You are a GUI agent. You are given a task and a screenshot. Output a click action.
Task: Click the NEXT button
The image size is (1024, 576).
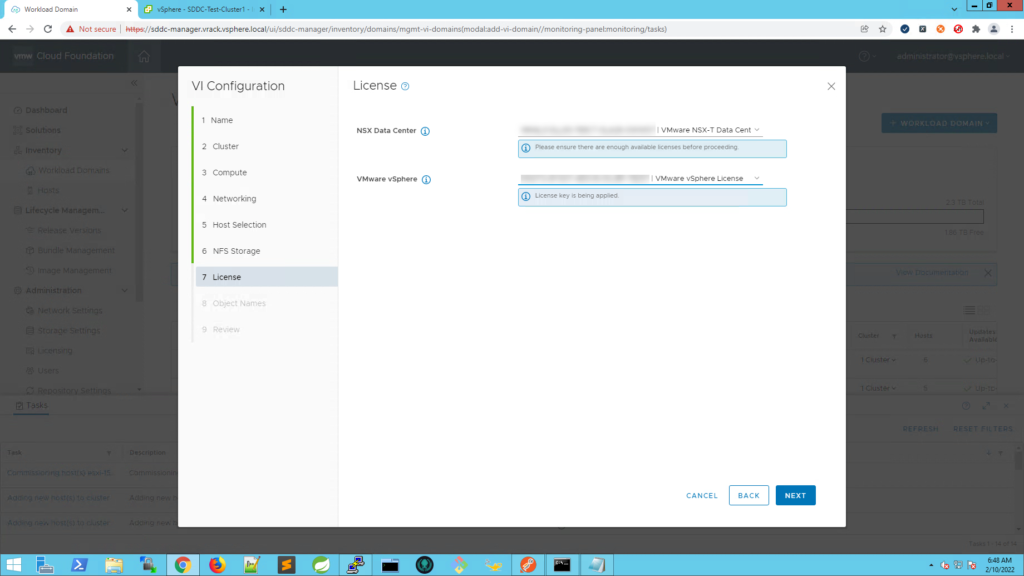[795, 495]
